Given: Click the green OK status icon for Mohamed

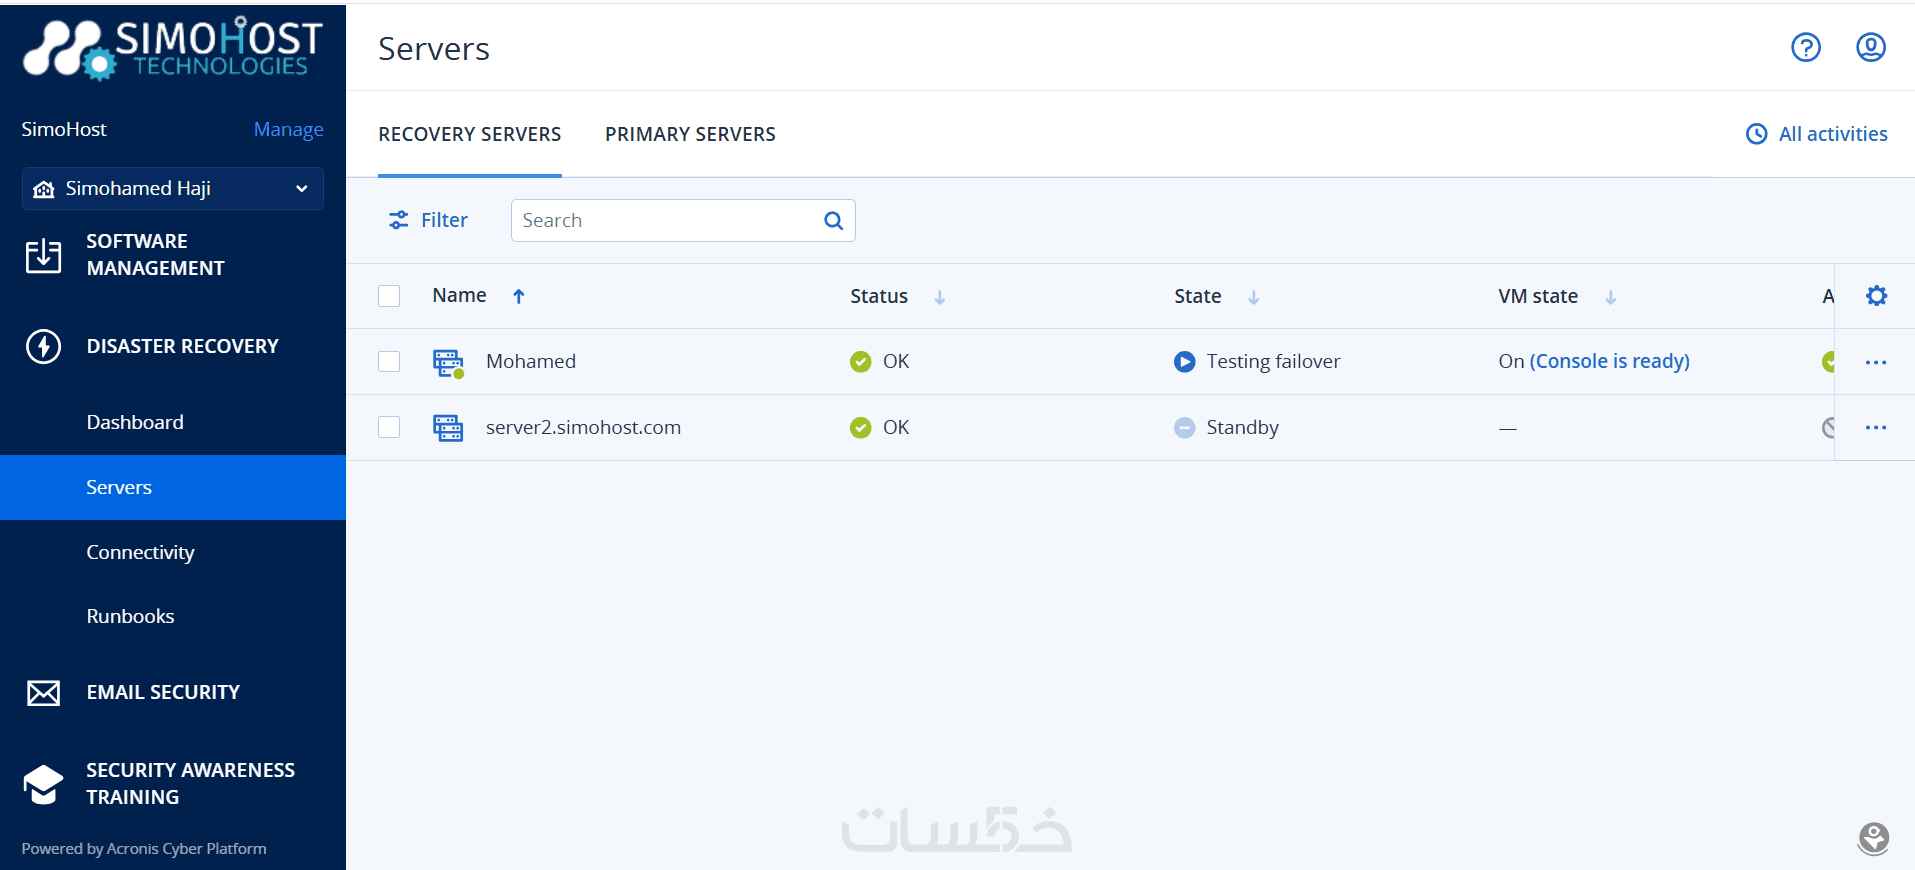Looking at the screenshot, I should click(860, 362).
